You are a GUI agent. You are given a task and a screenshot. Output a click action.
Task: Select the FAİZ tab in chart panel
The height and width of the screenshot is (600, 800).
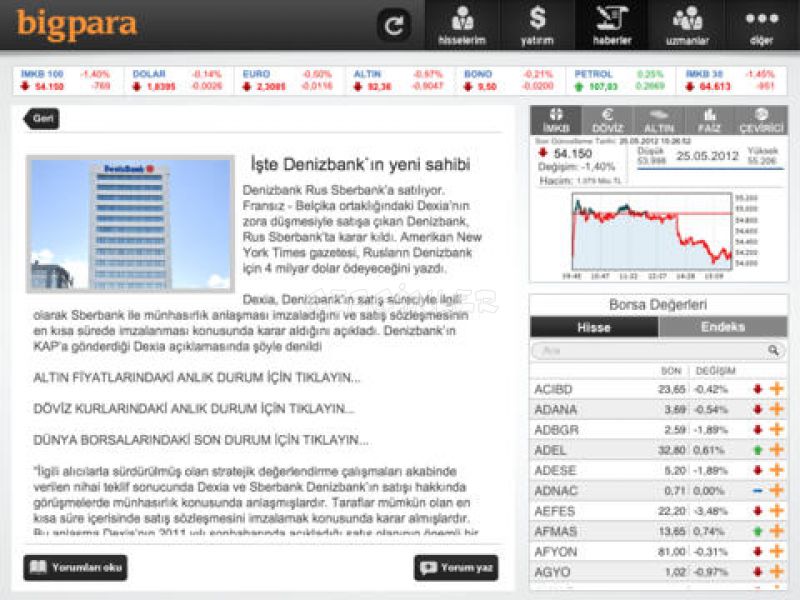(x=709, y=120)
